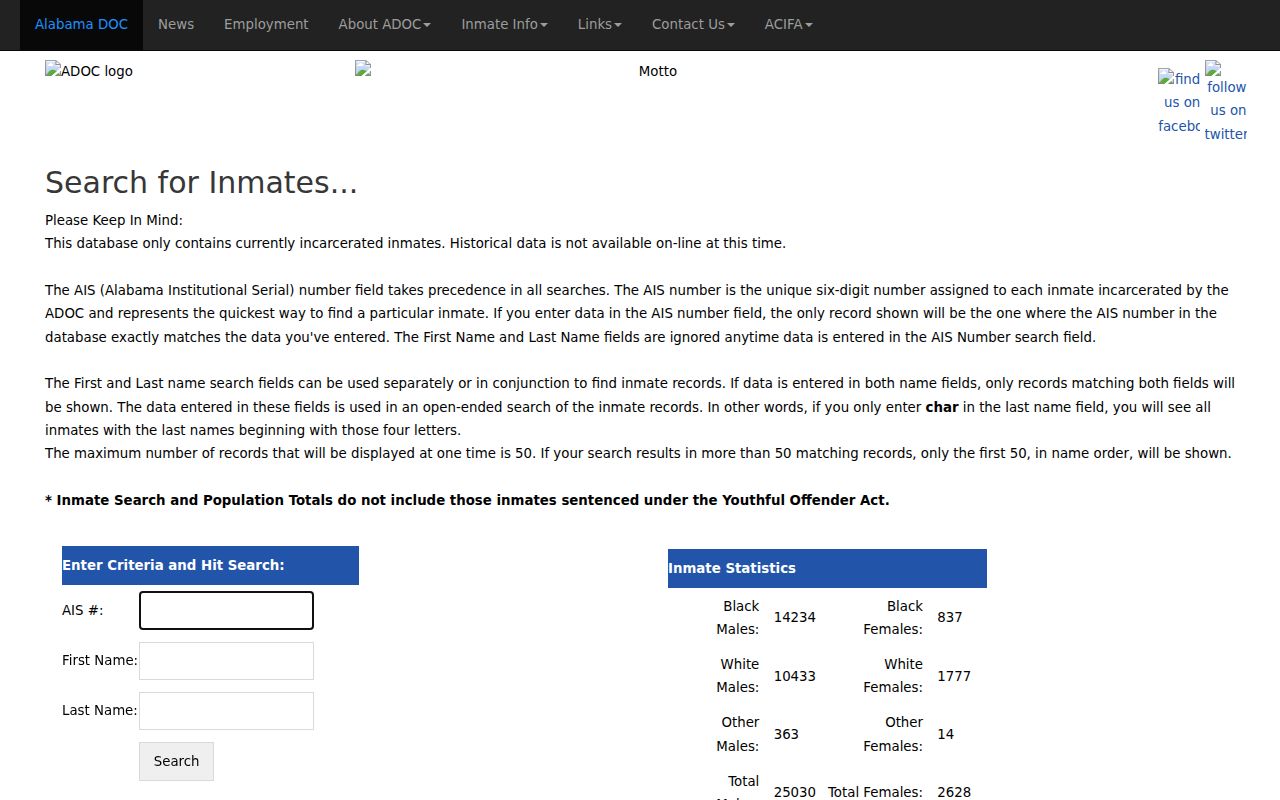This screenshot has width=1280, height=800.
Task: Open the follow us on Twitter icon
Action: 1226,102
